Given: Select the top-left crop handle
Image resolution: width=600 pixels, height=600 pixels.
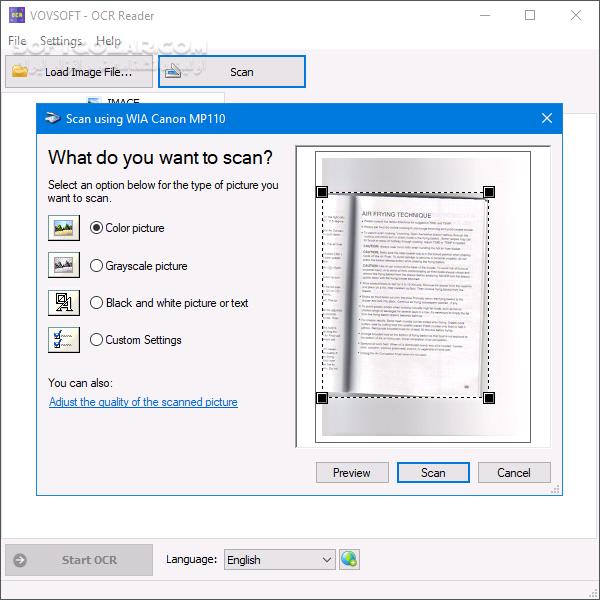Looking at the screenshot, I should tap(322, 192).
